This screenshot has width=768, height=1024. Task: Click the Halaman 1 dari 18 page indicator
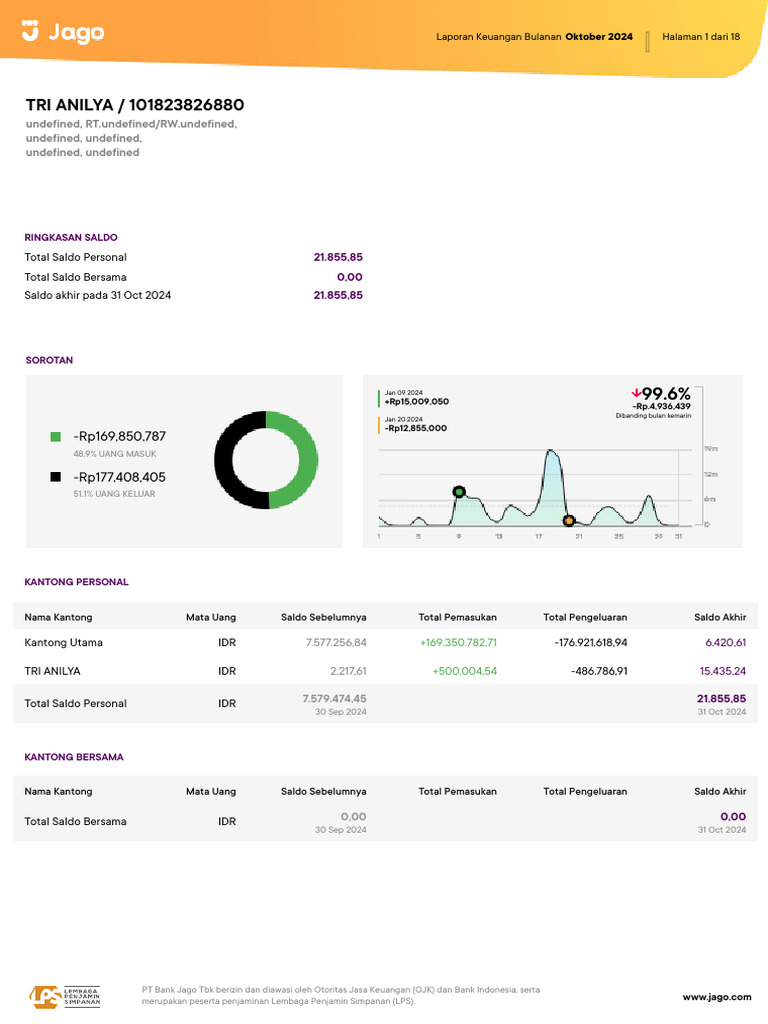click(x=701, y=37)
